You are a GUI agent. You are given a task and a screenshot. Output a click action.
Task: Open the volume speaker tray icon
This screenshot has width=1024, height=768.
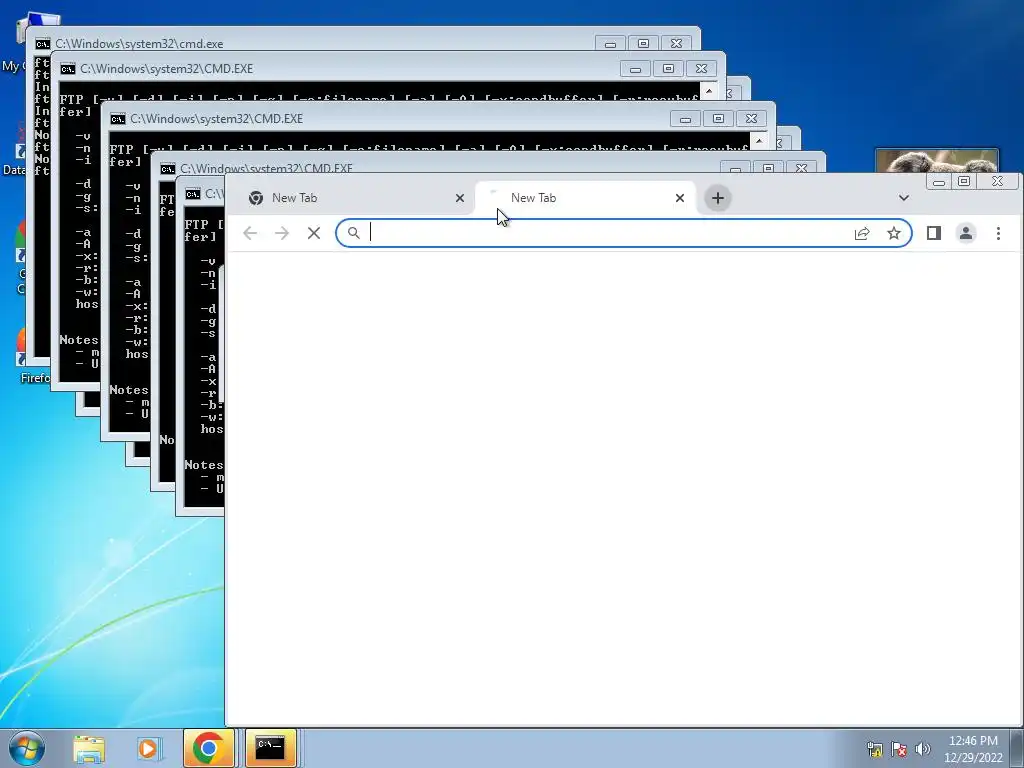(923, 749)
